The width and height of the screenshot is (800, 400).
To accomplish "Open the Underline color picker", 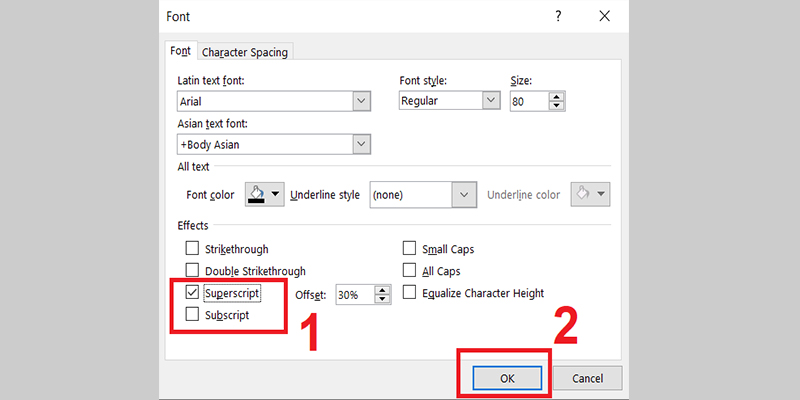I will click(590, 194).
